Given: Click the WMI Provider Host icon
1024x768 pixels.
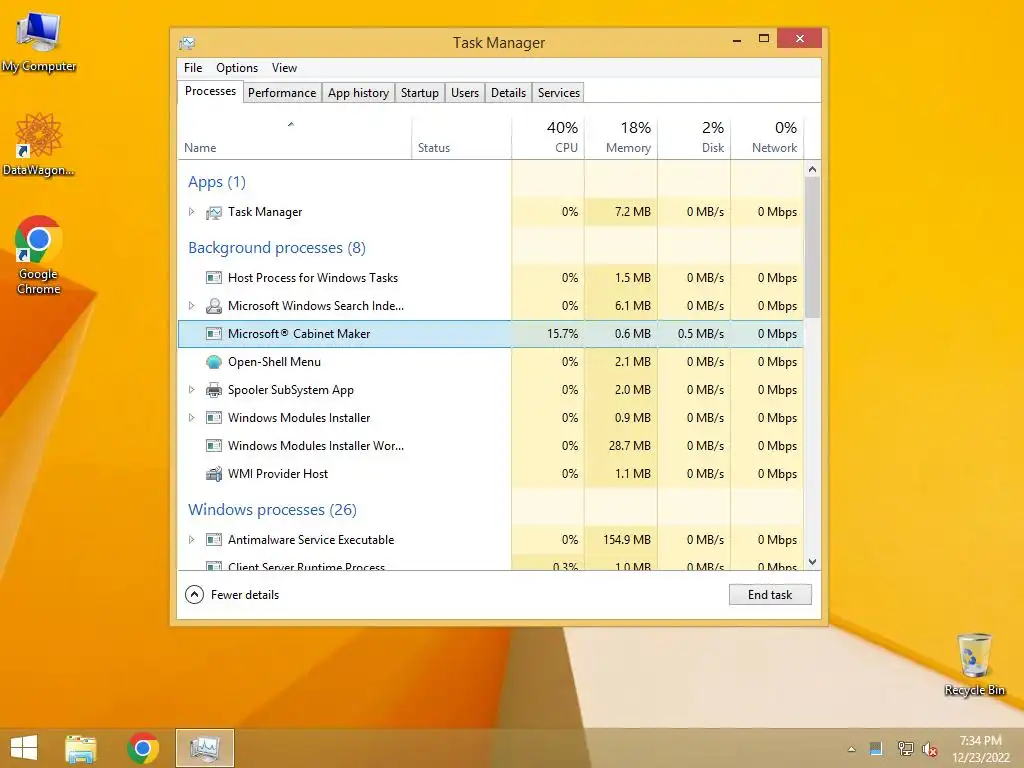Looking at the screenshot, I should point(214,474).
